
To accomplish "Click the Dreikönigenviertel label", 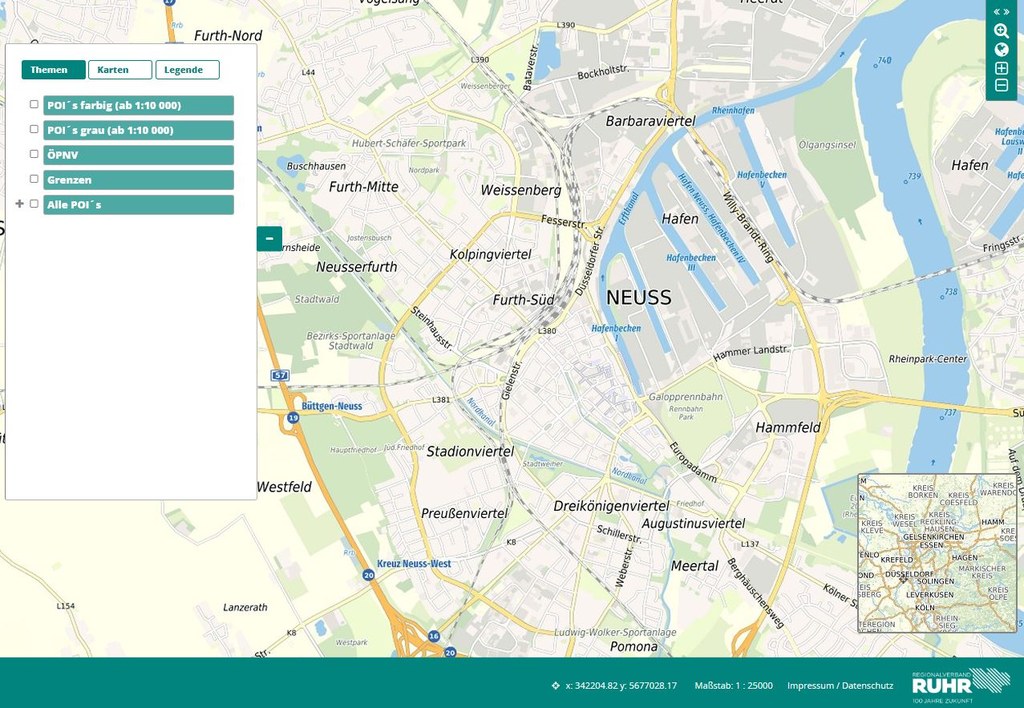I will (x=611, y=506).
